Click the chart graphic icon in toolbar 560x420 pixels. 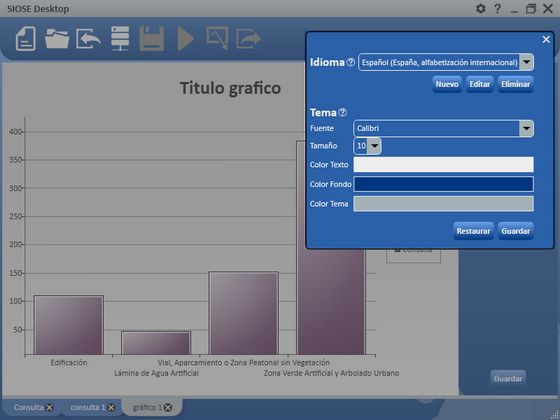coord(217,38)
